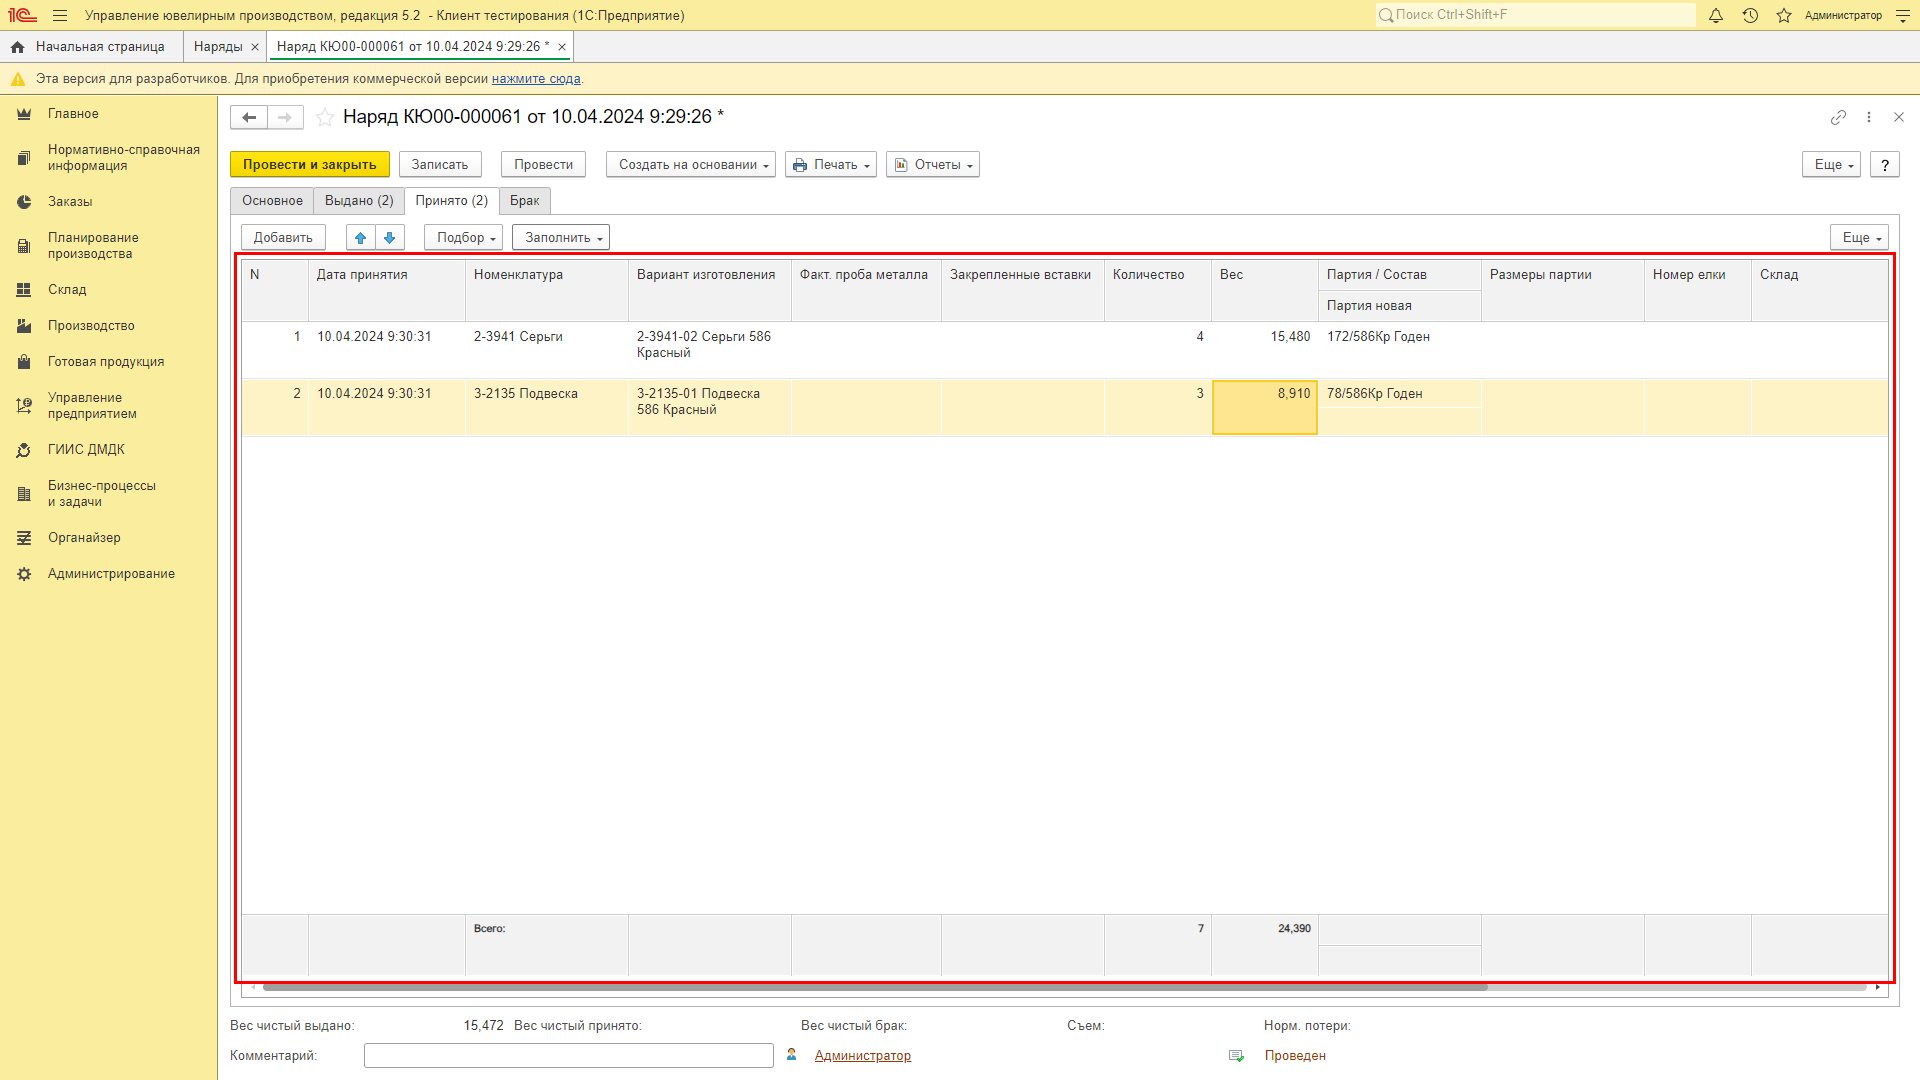Click the Заказы pie chart icon
Screen dimensions: 1920x1080
[24, 202]
